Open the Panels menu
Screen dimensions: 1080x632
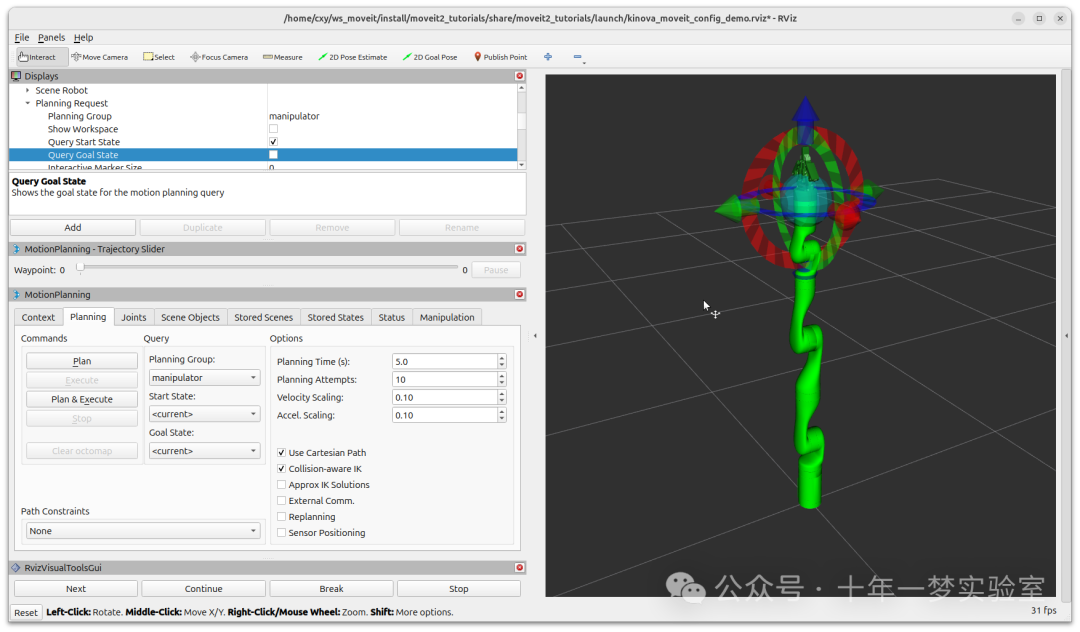pyautogui.click(x=51, y=37)
